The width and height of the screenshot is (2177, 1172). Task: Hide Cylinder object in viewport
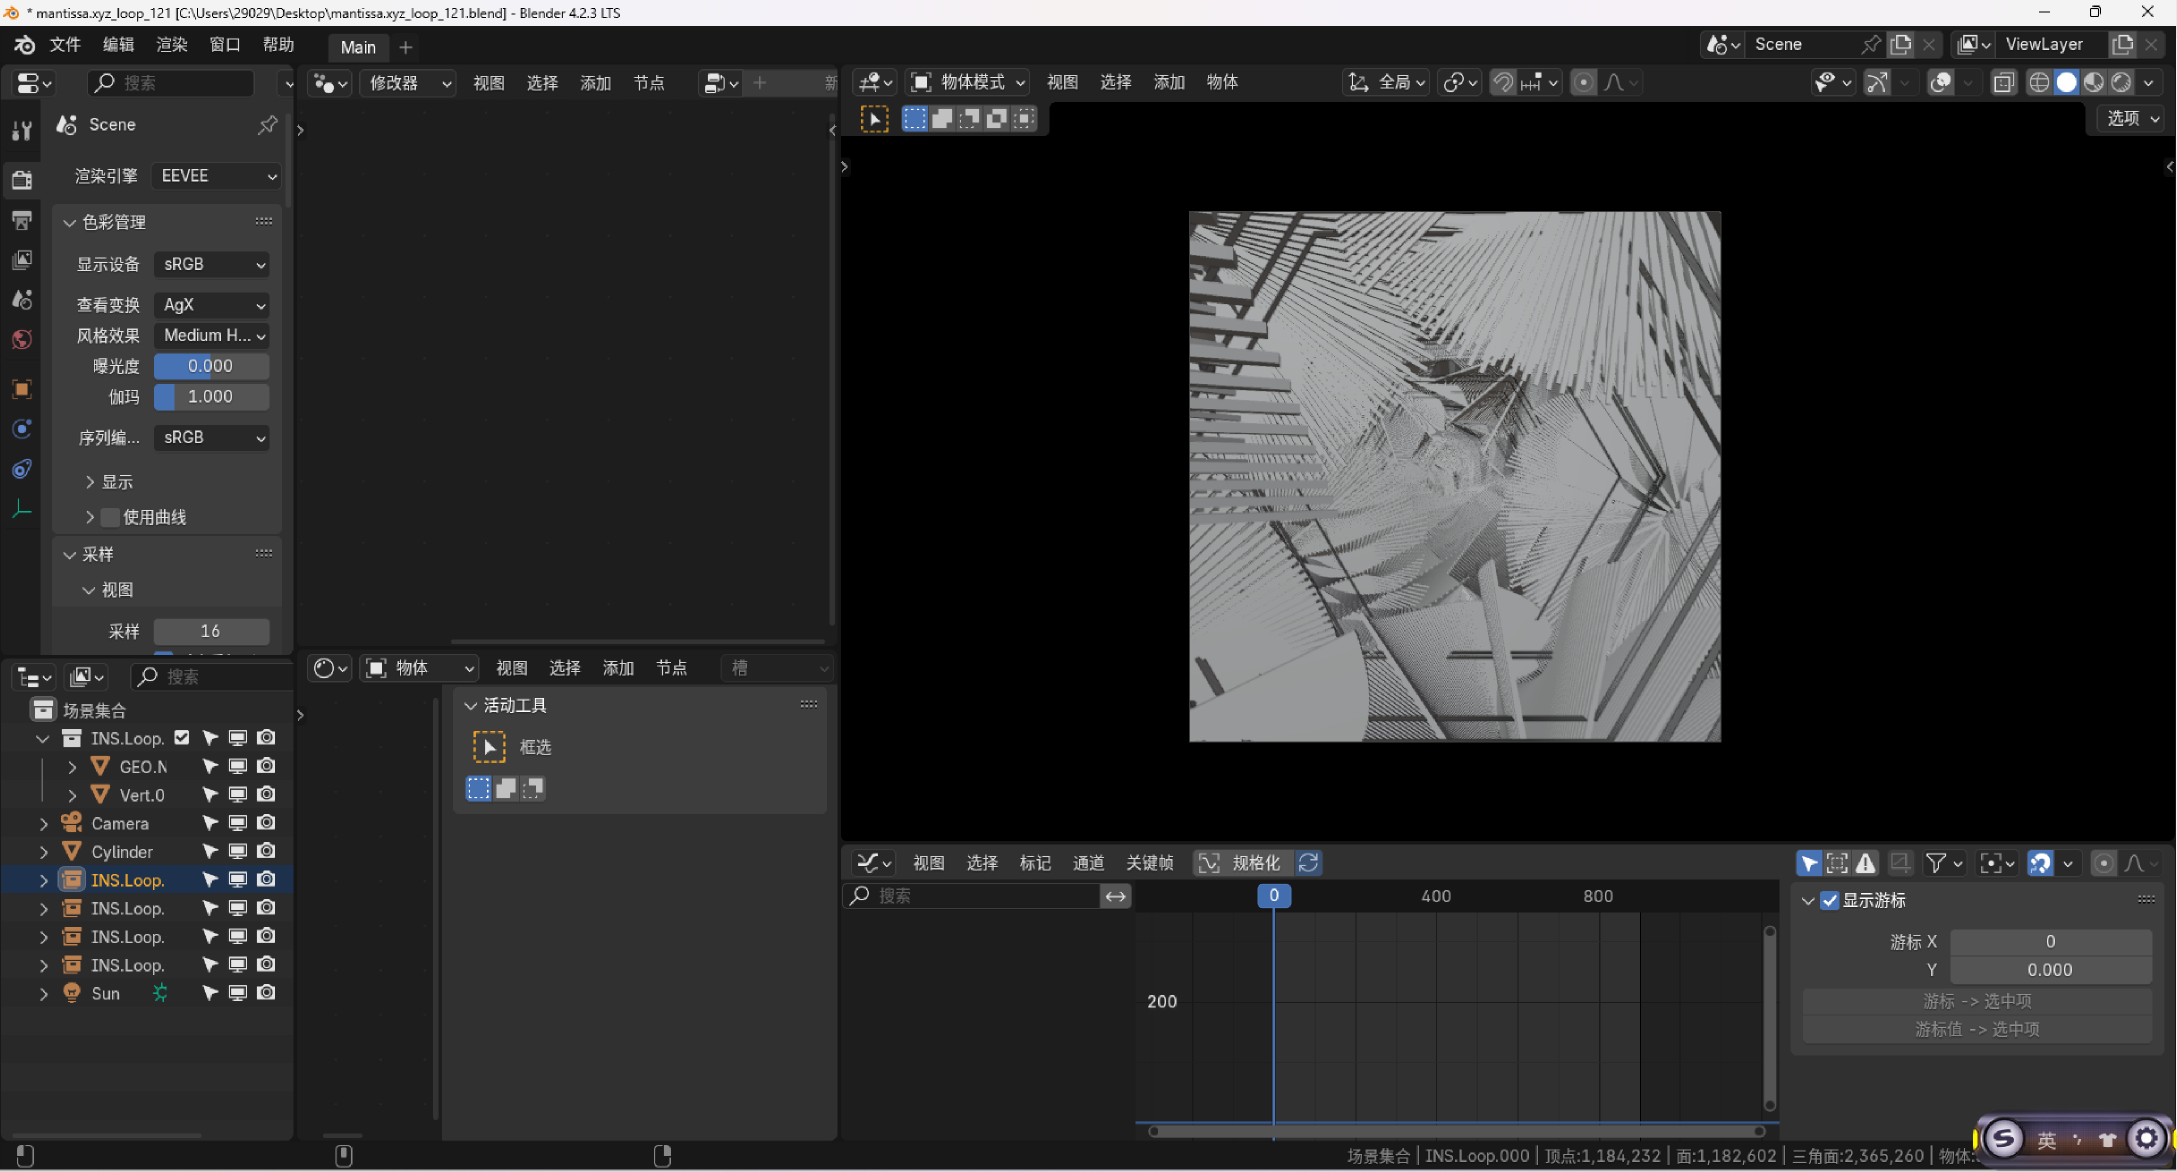click(x=238, y=852)
